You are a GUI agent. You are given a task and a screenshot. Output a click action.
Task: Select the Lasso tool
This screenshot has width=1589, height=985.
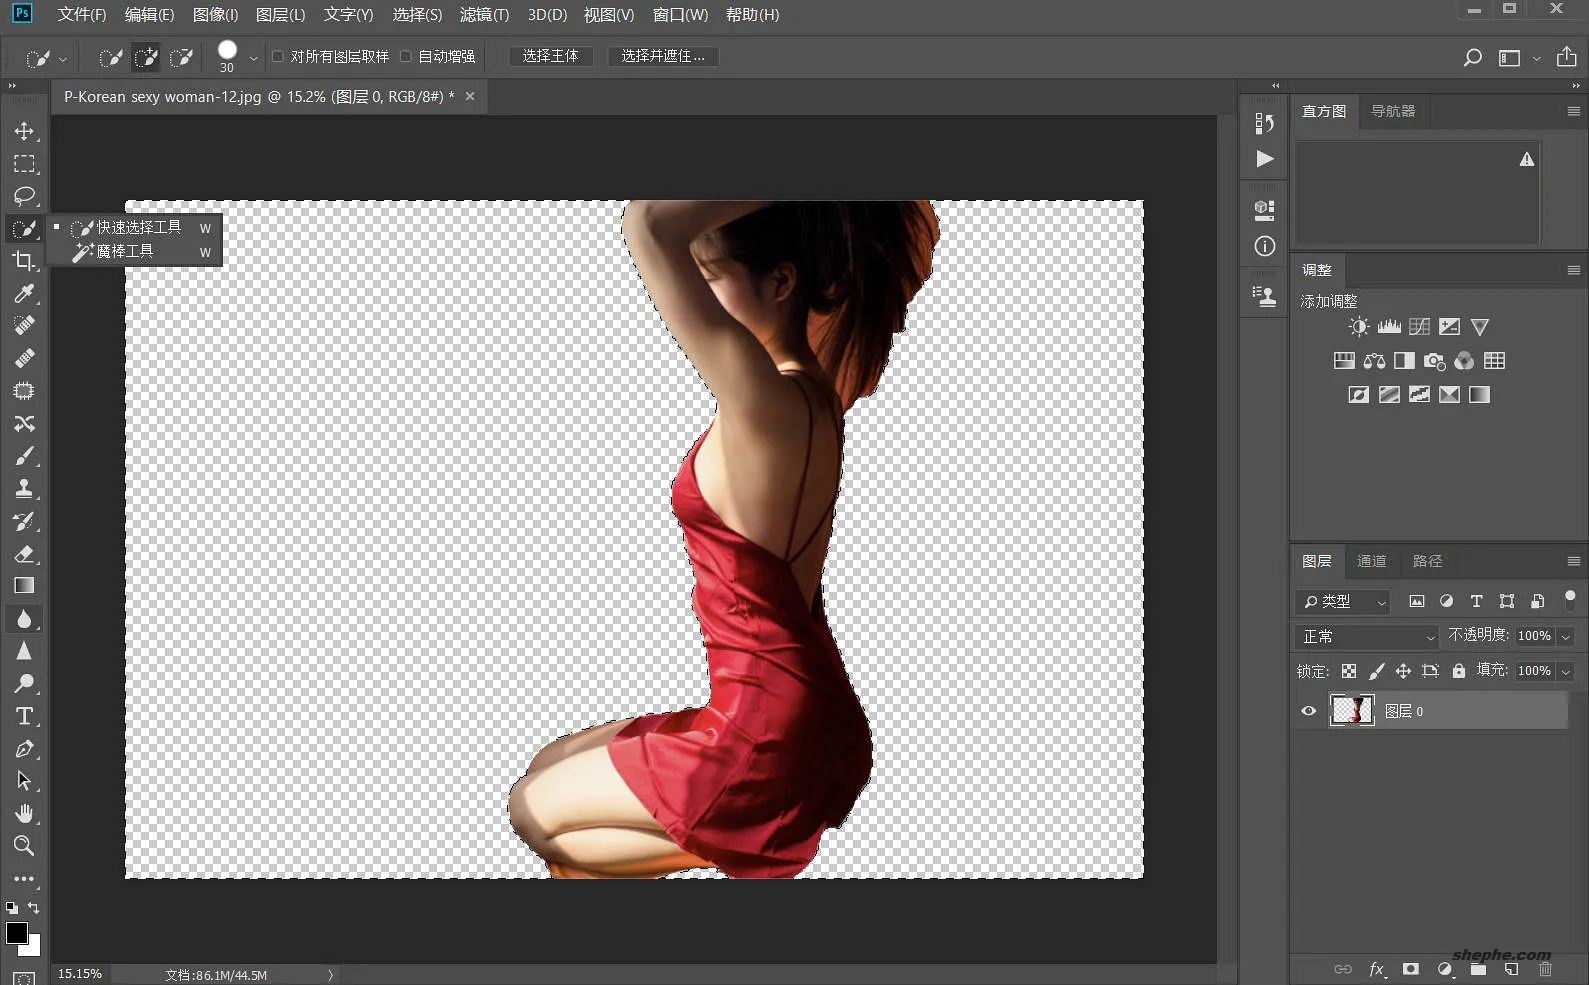[x=24, y=196]
